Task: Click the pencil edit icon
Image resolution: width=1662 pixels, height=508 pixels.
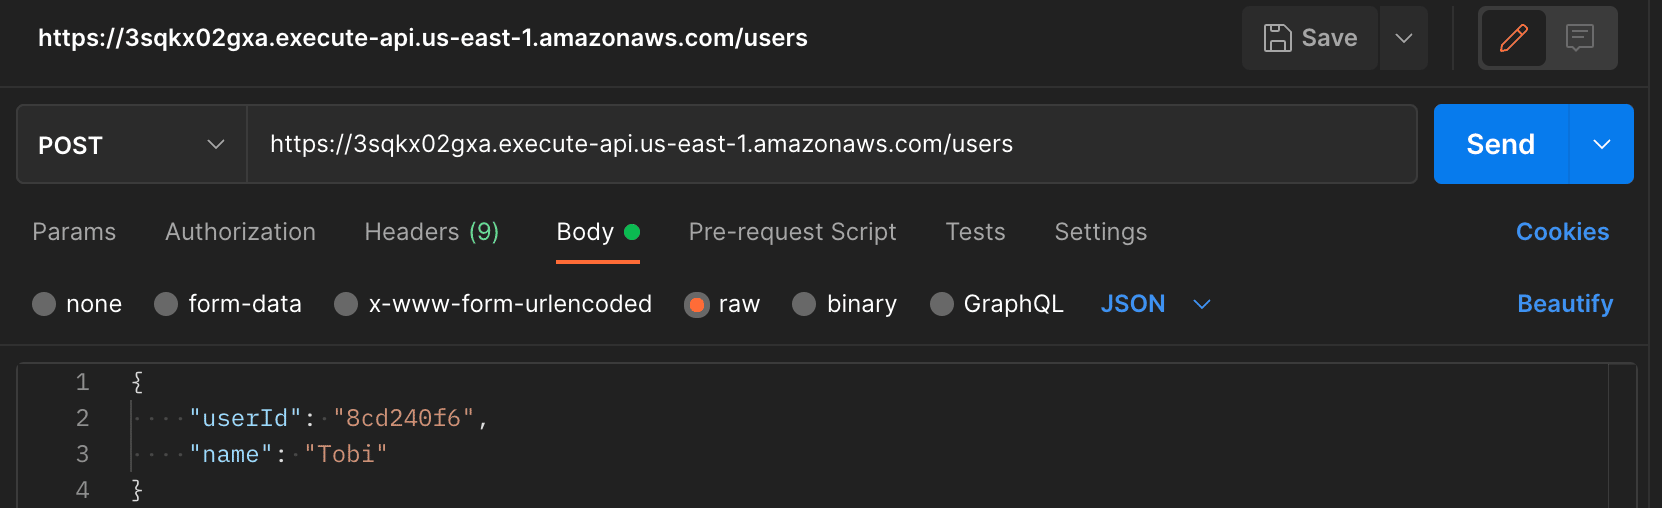Action: pos(1513,38)
